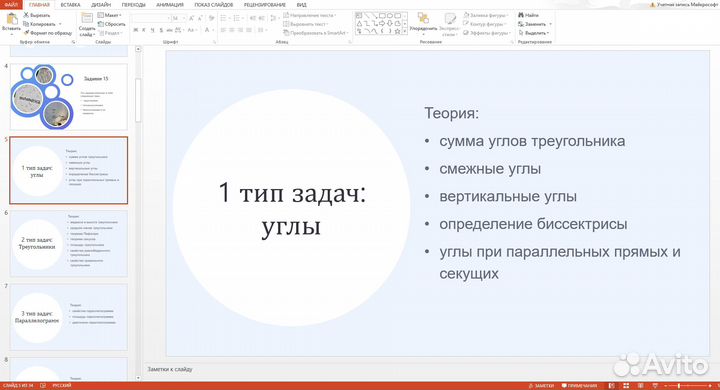
Task: Start slideshow from status bar icon
Action: coord(655,386)
